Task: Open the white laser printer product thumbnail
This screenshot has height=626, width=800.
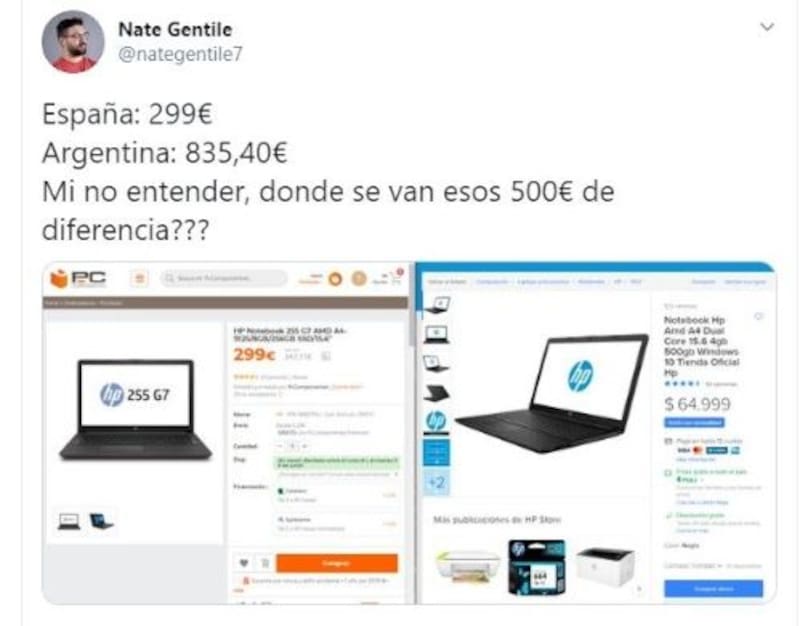Action: pyautogui.click(x=606, y=566)
